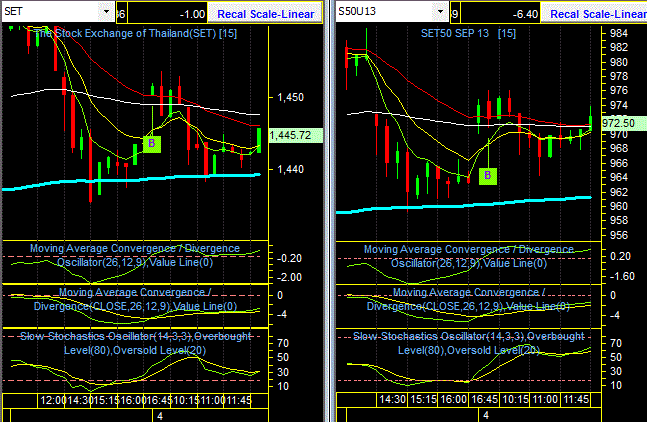The image size is (647, 422).
Task: Click 10:15 on S50U13 time axis
Action: coord(515,399)
